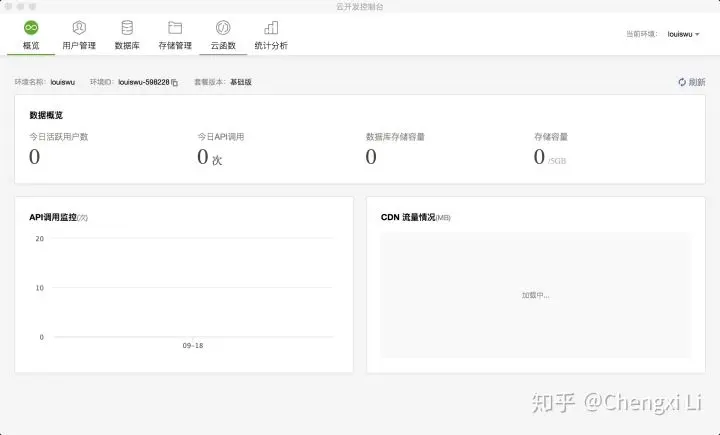Click the 今日API调用 label
The width and height of the screenshot is (720, 435).
click(221, 137)
